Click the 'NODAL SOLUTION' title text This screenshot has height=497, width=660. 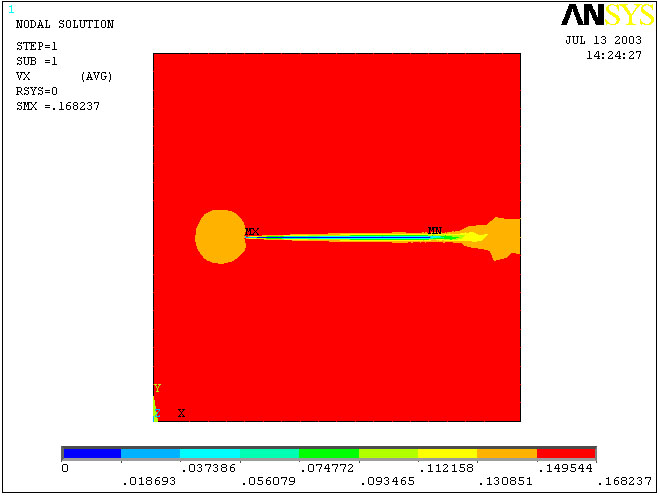tap(65, 24)
